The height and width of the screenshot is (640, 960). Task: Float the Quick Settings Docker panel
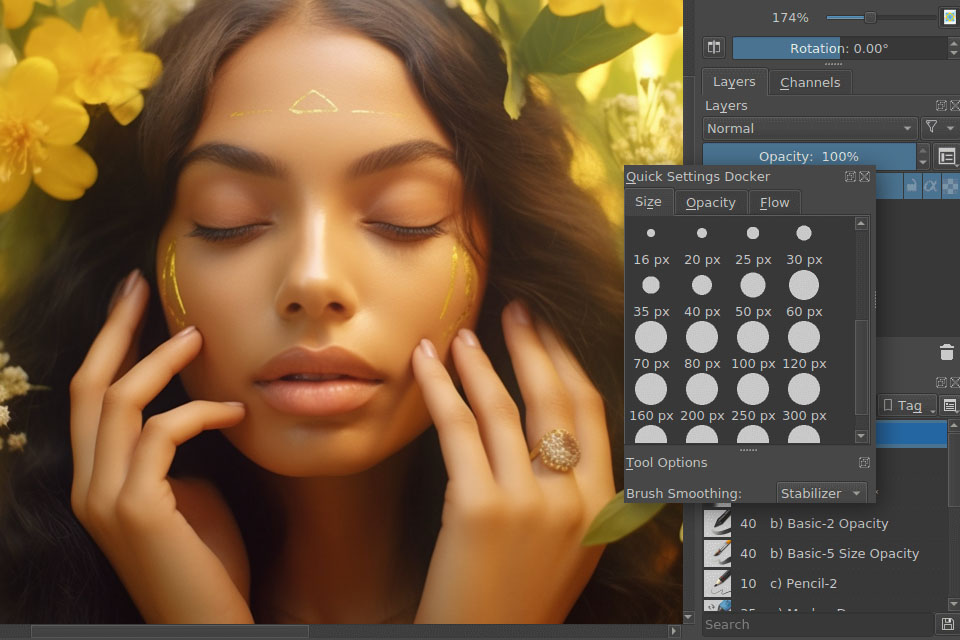click(x=850, y=176)
